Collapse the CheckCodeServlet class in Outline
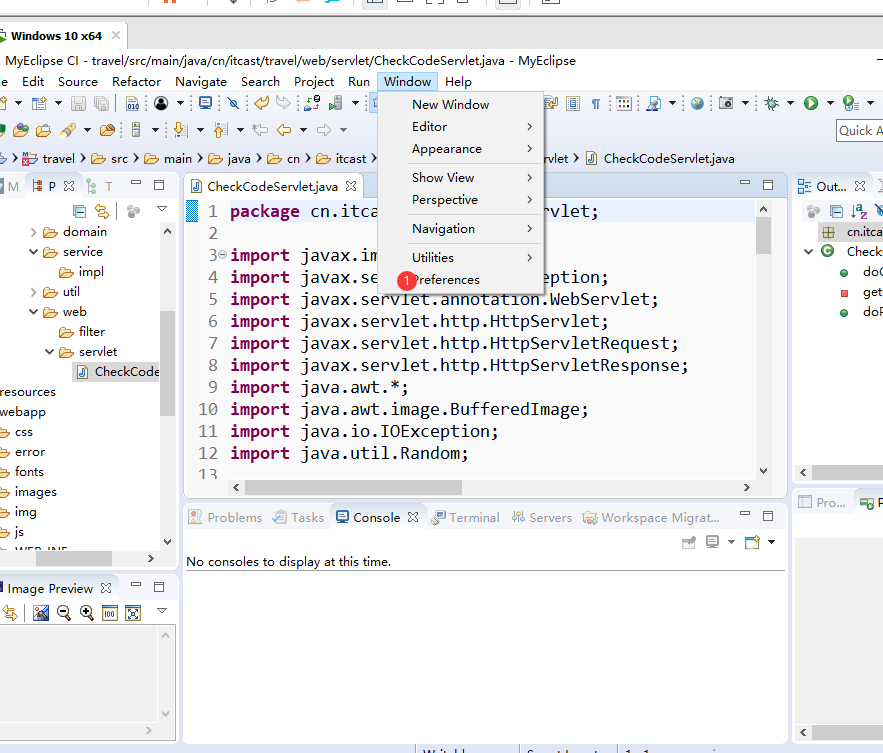The height and width of the screenshot is (753, 883). pyautogui.click(x=809, y=252)
